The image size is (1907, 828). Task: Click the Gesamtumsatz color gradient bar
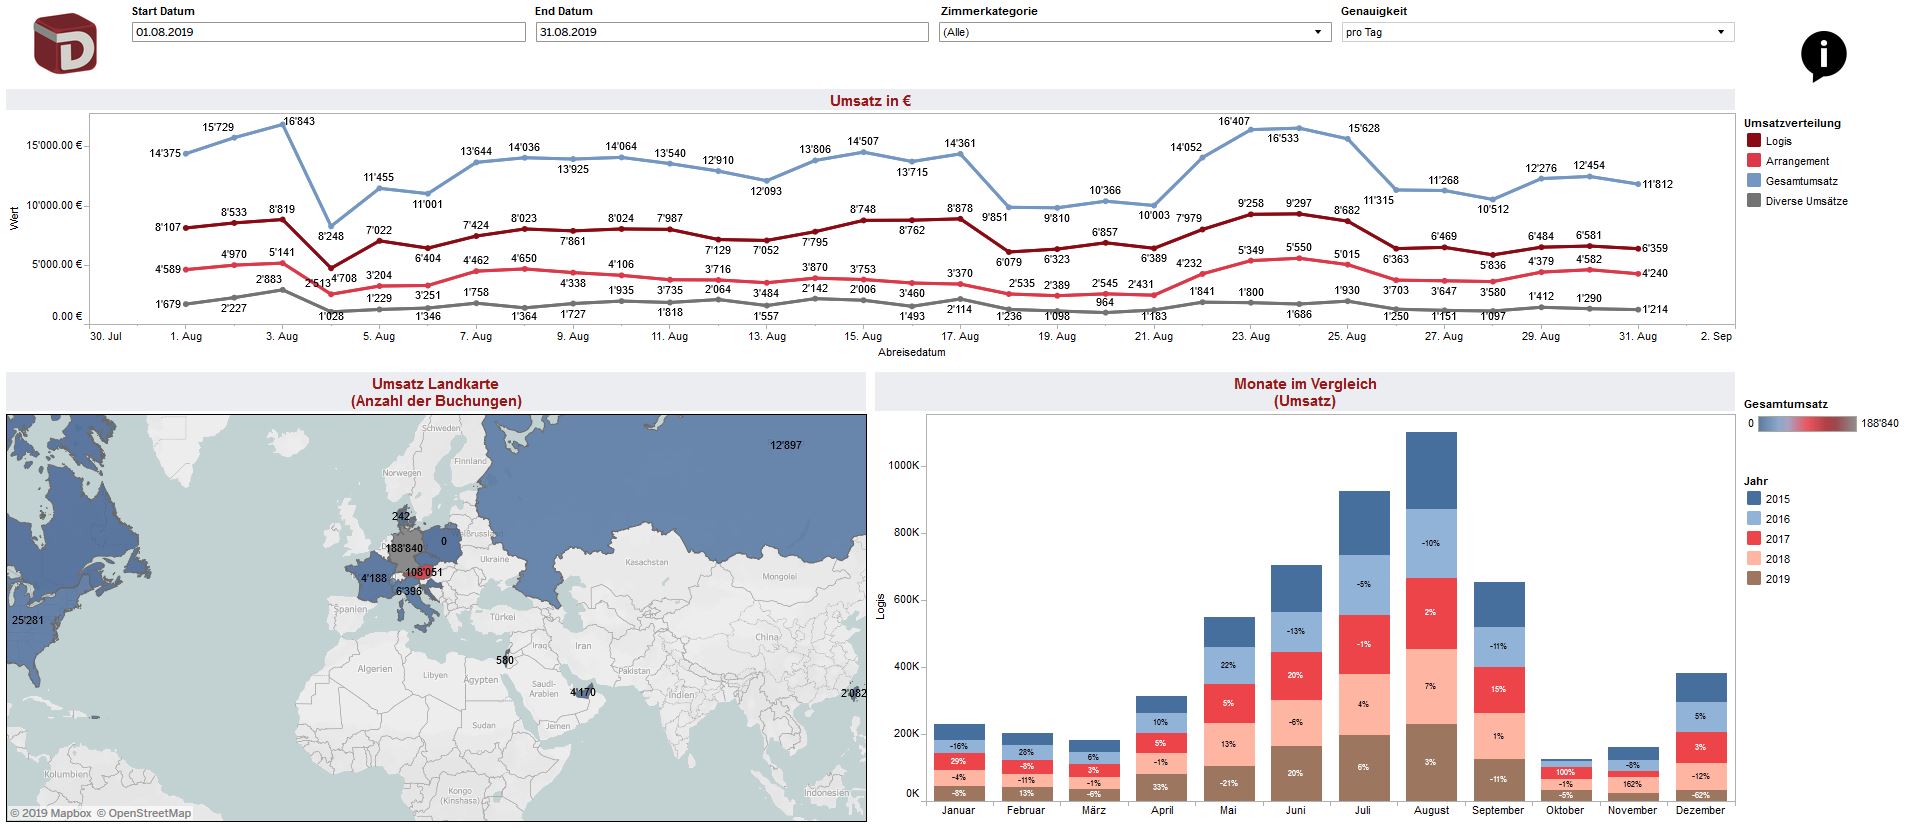1807,424
